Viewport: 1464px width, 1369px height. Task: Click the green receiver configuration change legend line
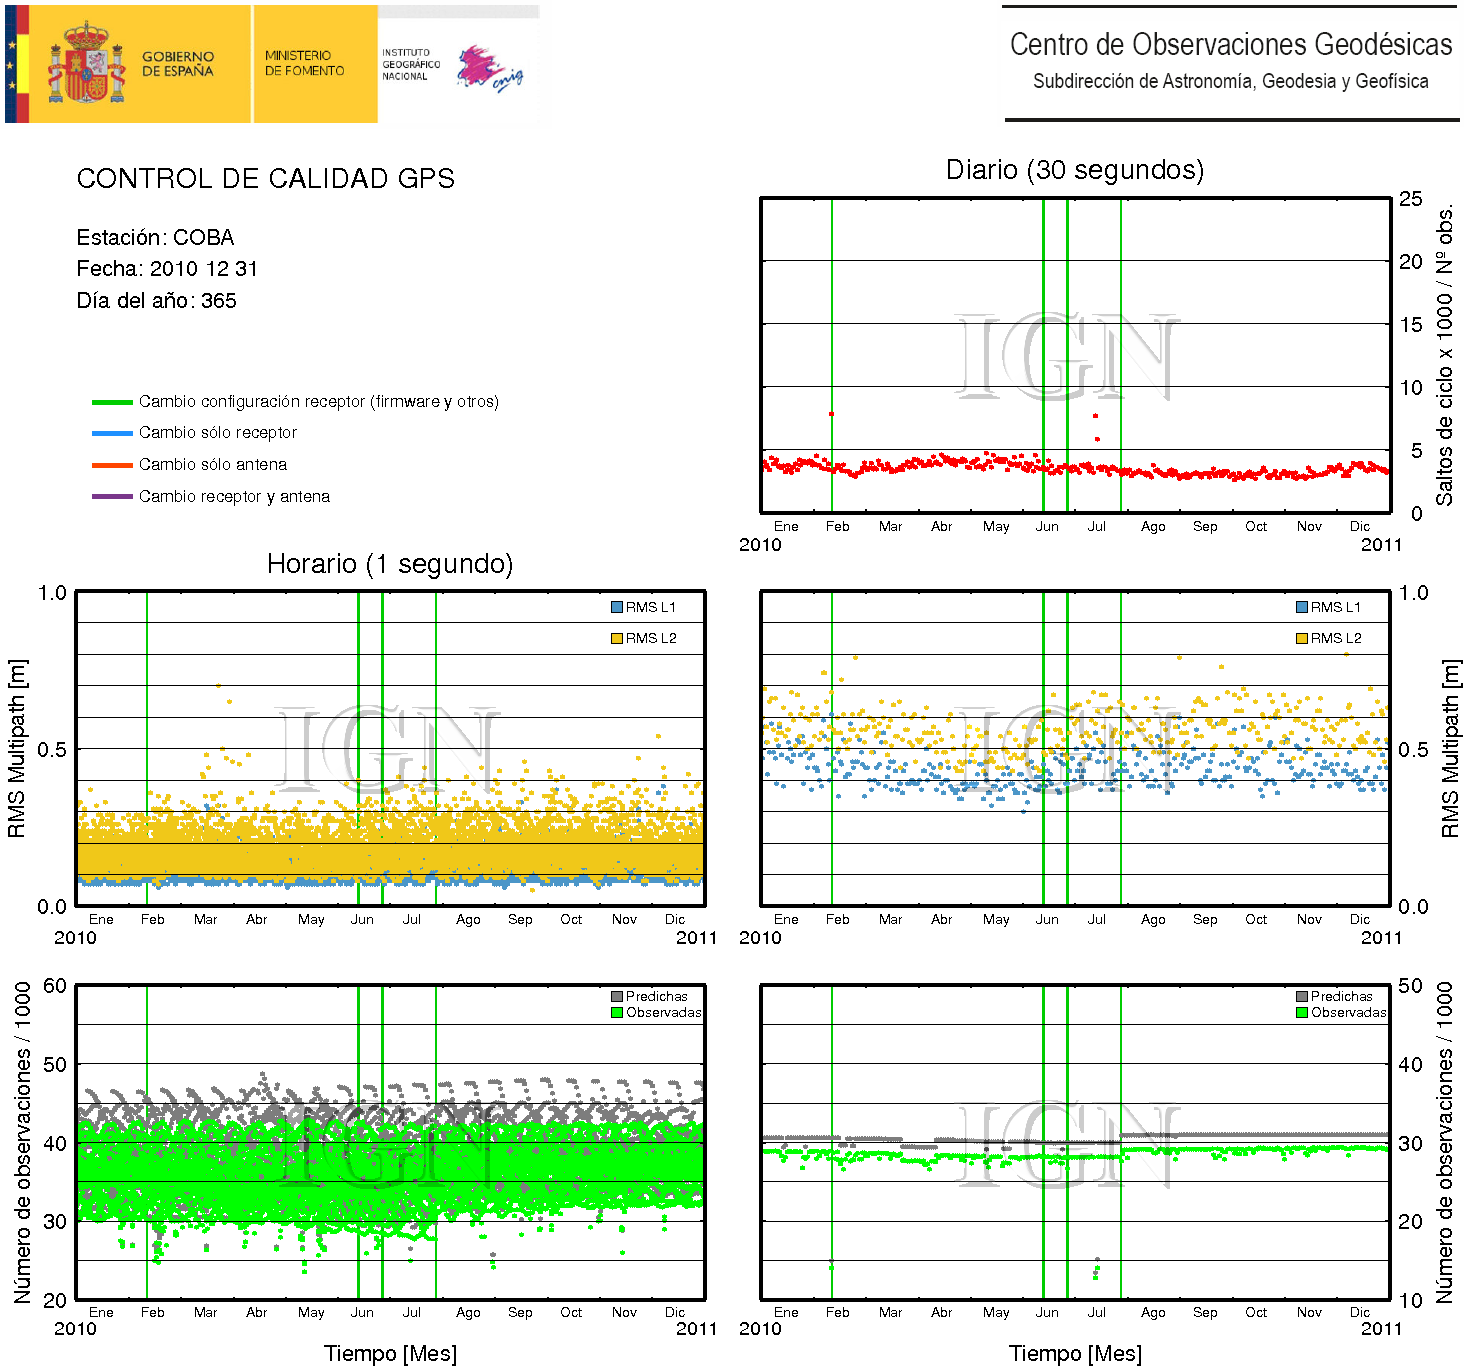[112, 402]
